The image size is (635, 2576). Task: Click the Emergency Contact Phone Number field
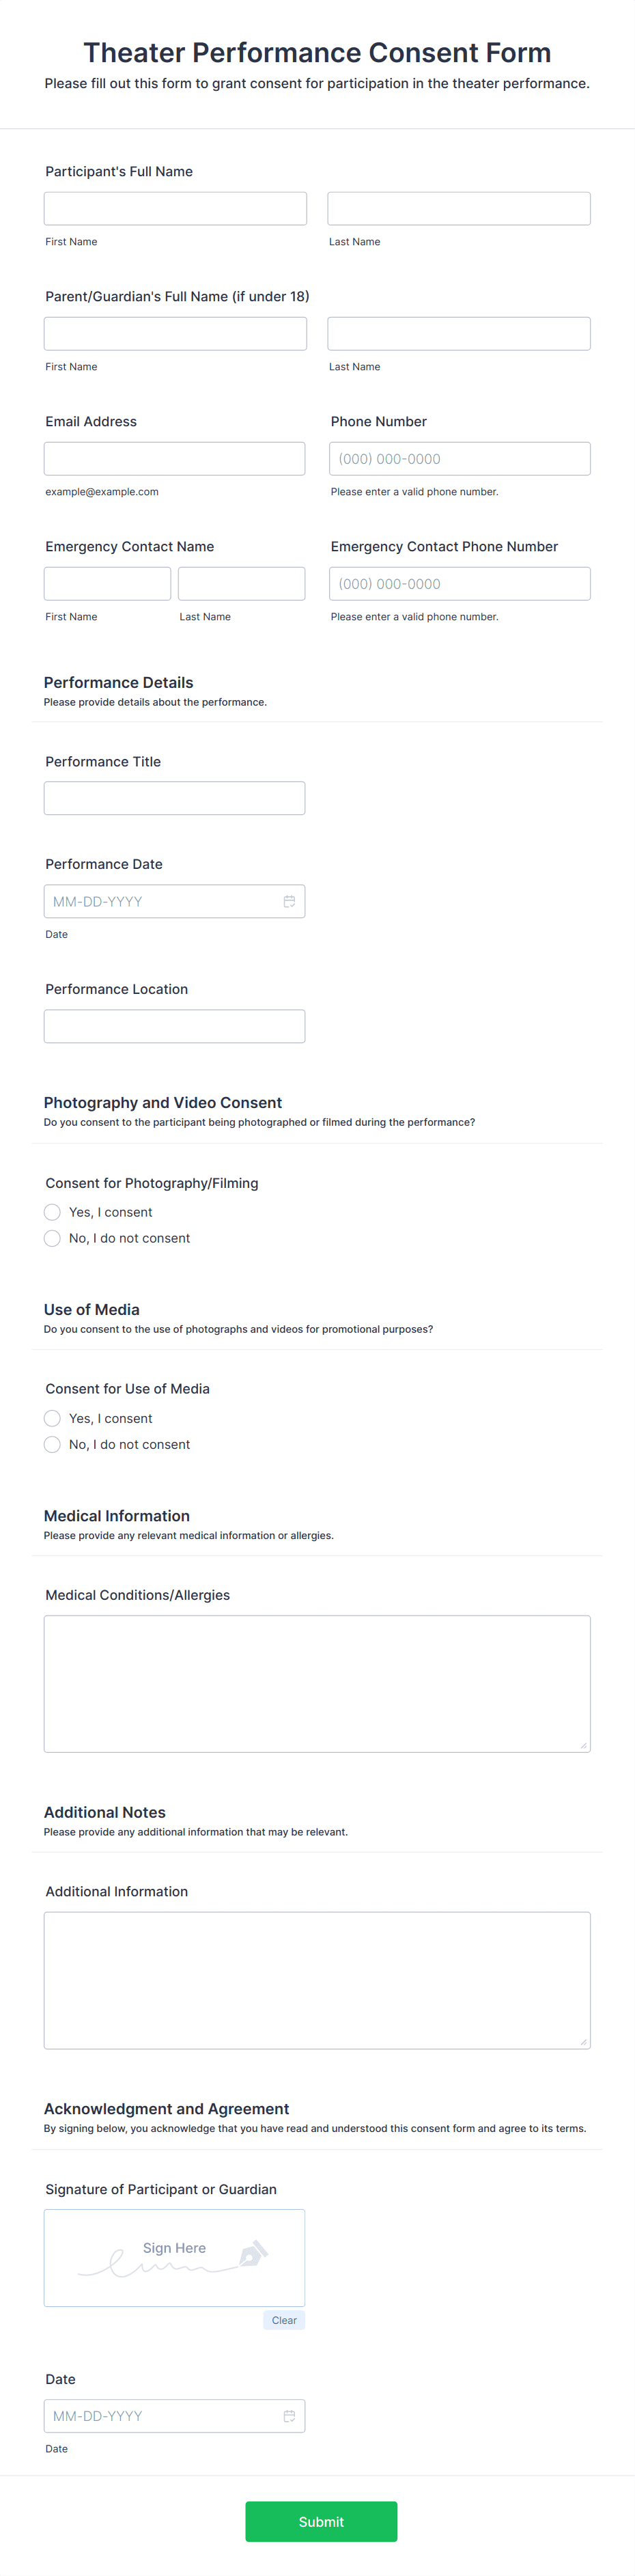(x=459, y=583)
